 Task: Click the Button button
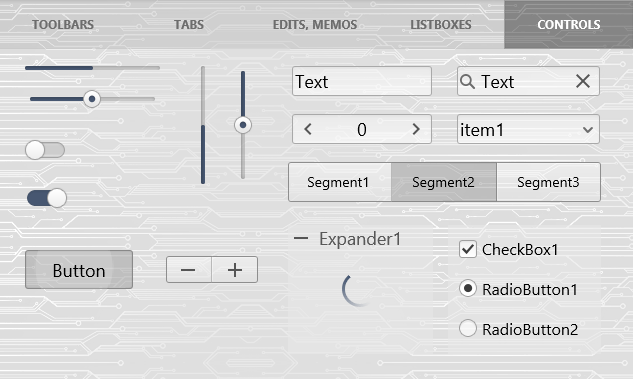point(79,270)
